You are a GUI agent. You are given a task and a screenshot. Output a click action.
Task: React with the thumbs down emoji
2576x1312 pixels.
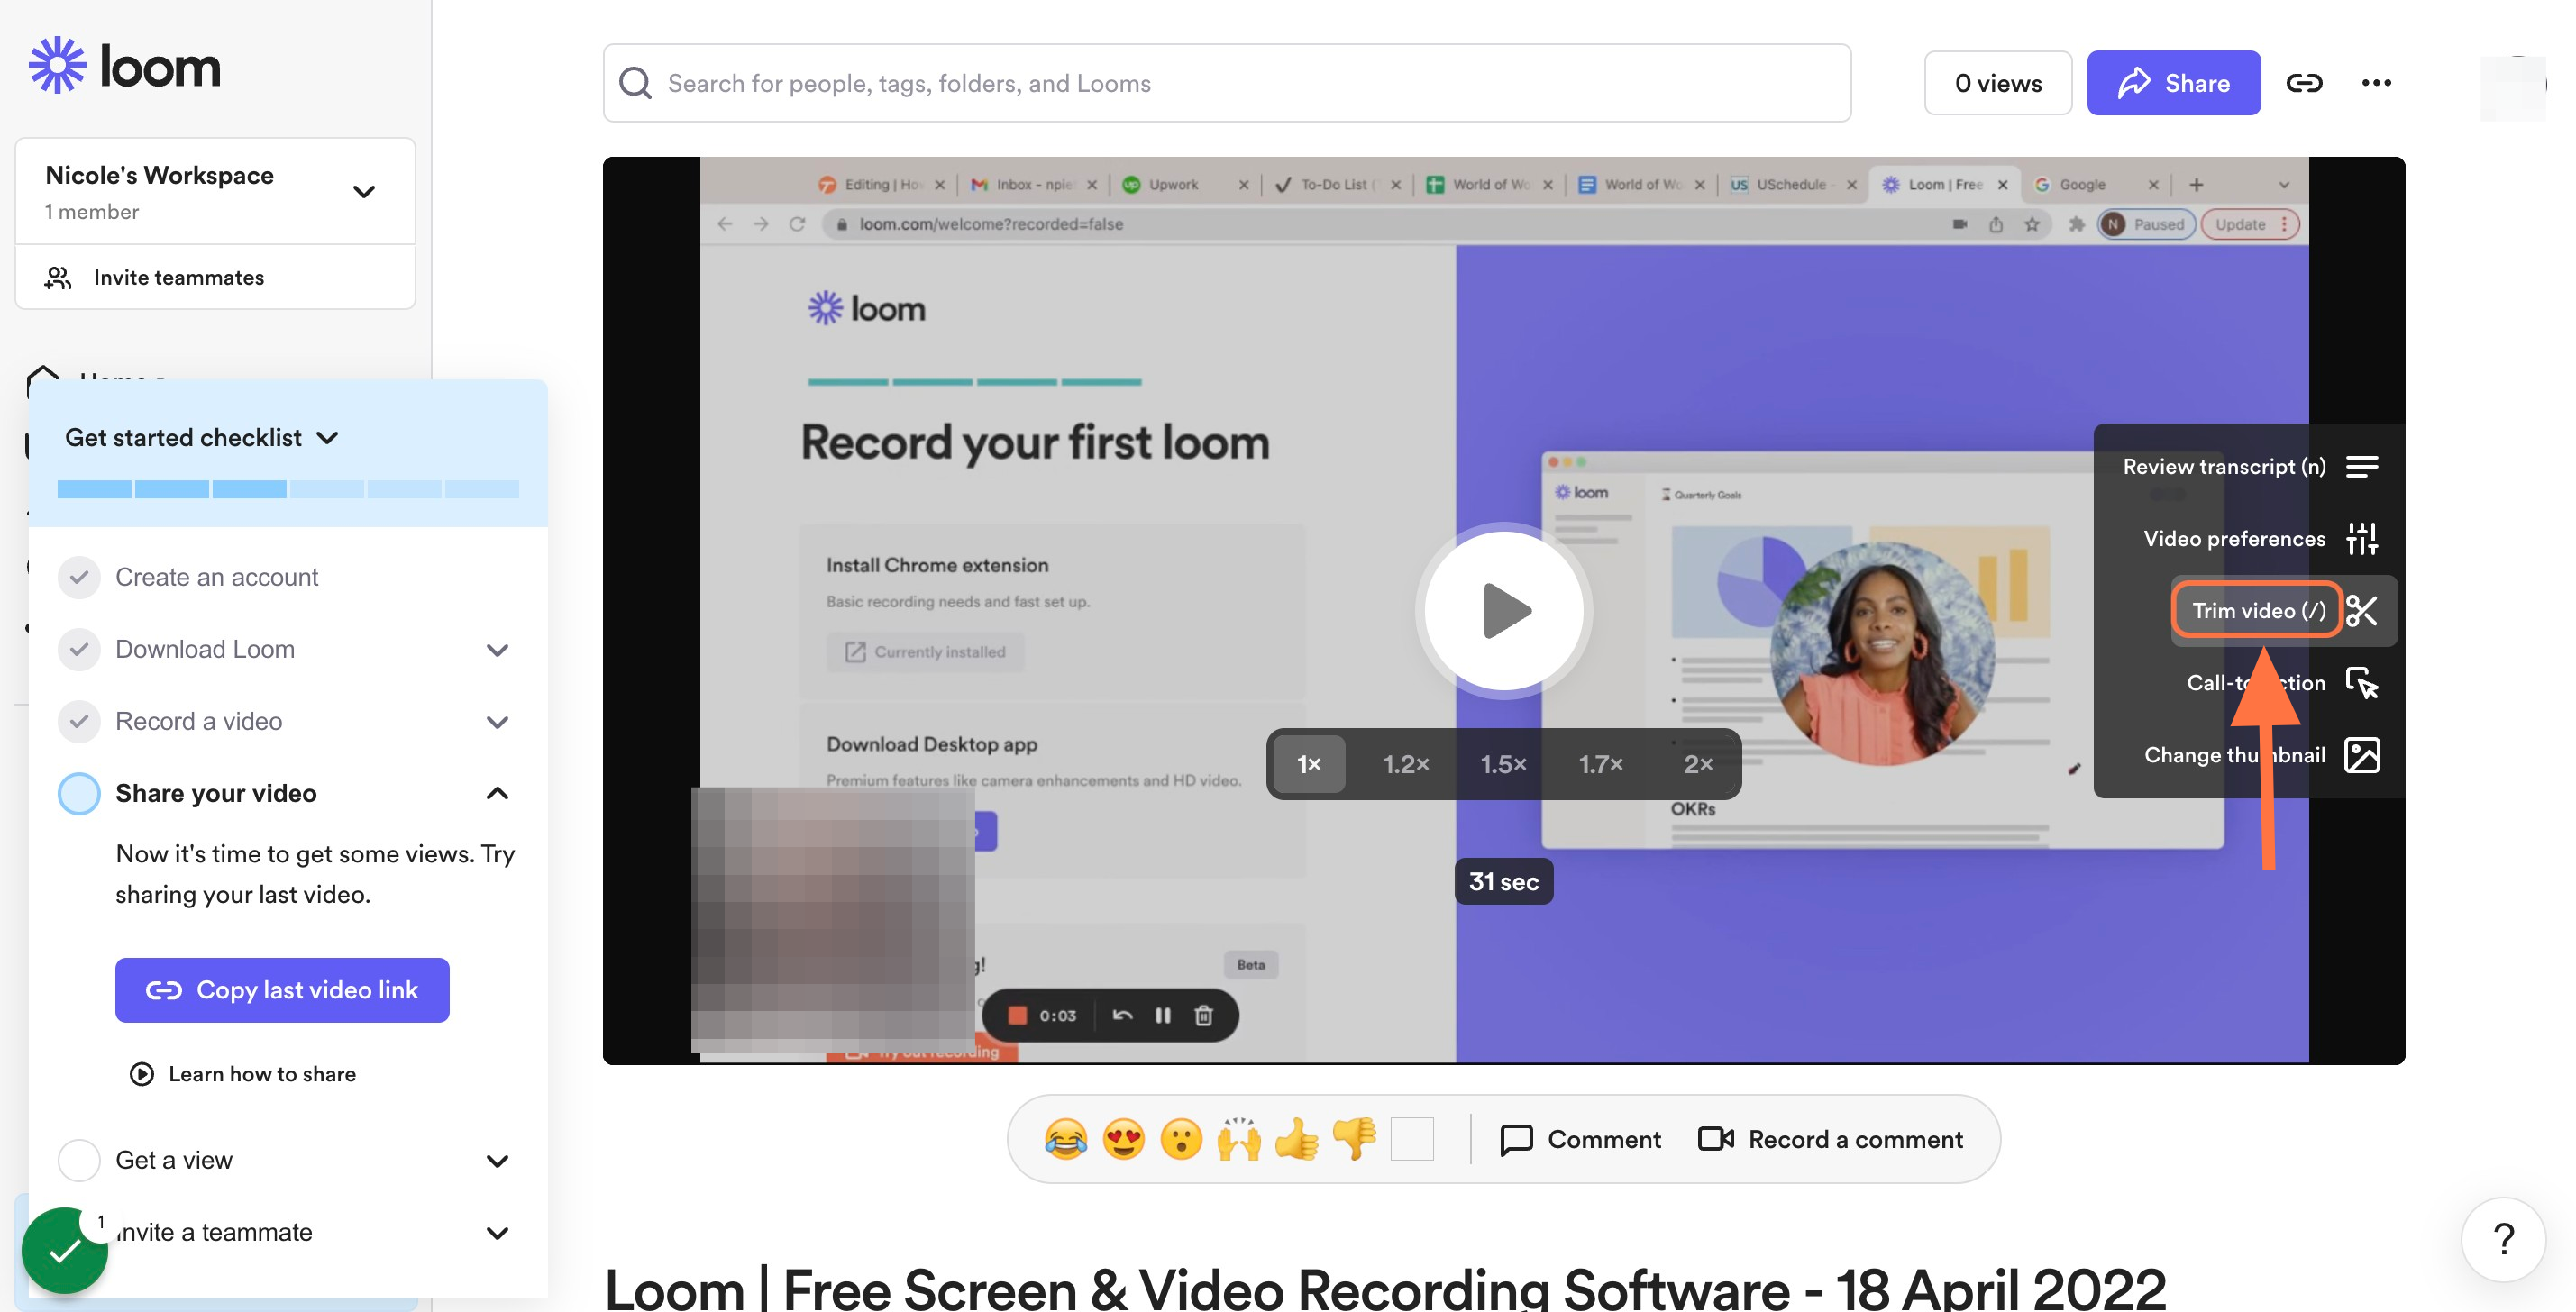[1354, 1139]
